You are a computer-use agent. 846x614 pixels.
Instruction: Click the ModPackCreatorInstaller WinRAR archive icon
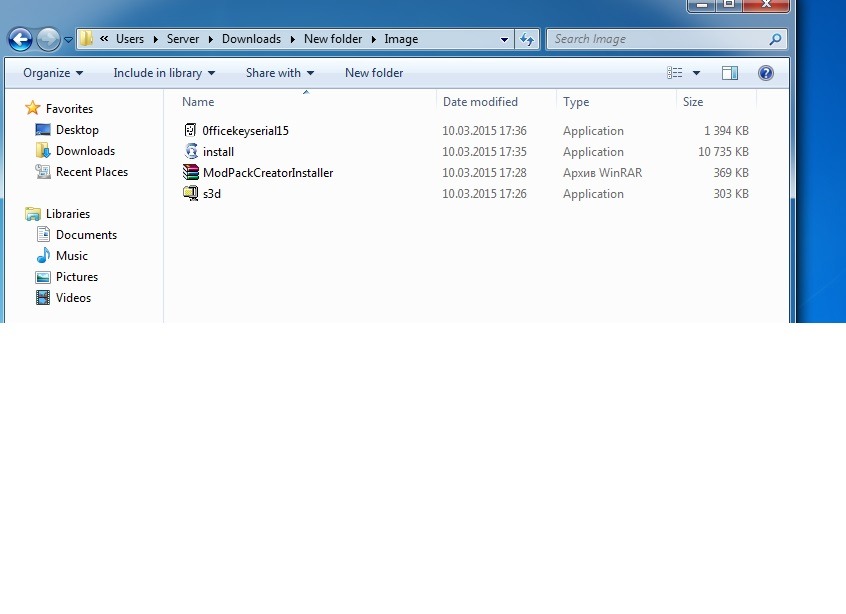(x=190, y=172)
